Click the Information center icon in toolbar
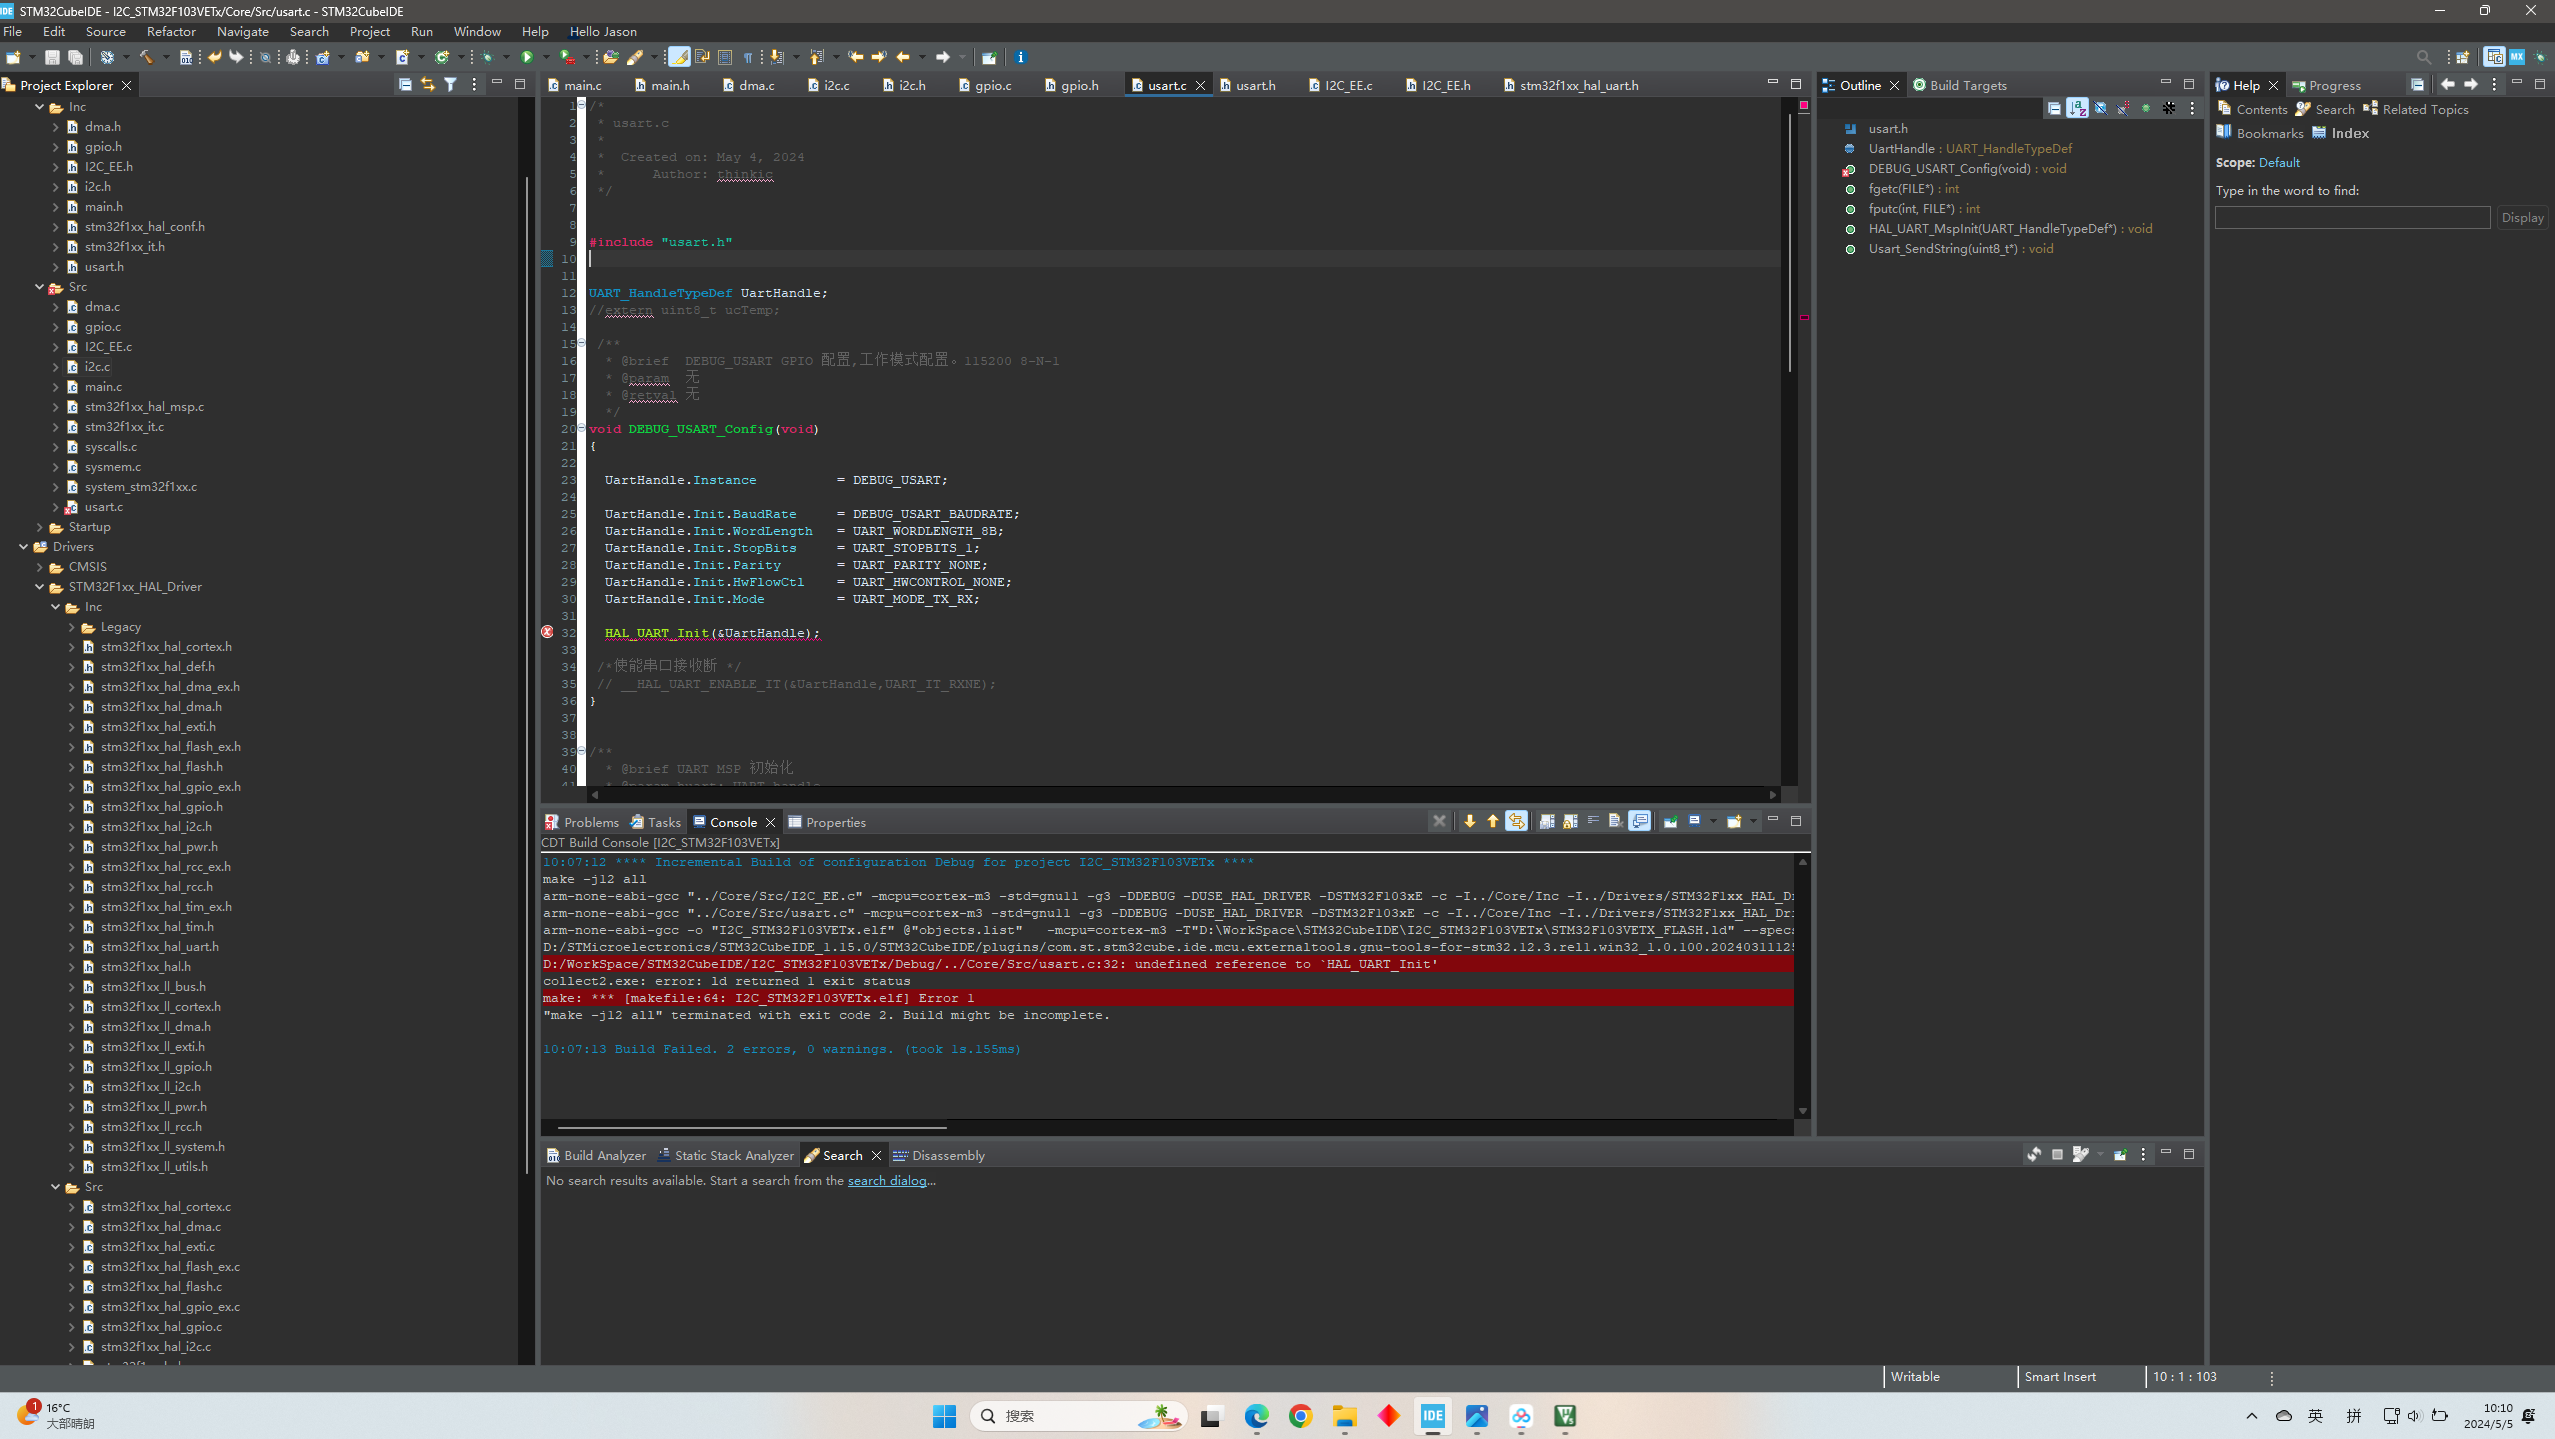The width and height of the screenshot is (2555, 1439). coord(1020,57)
